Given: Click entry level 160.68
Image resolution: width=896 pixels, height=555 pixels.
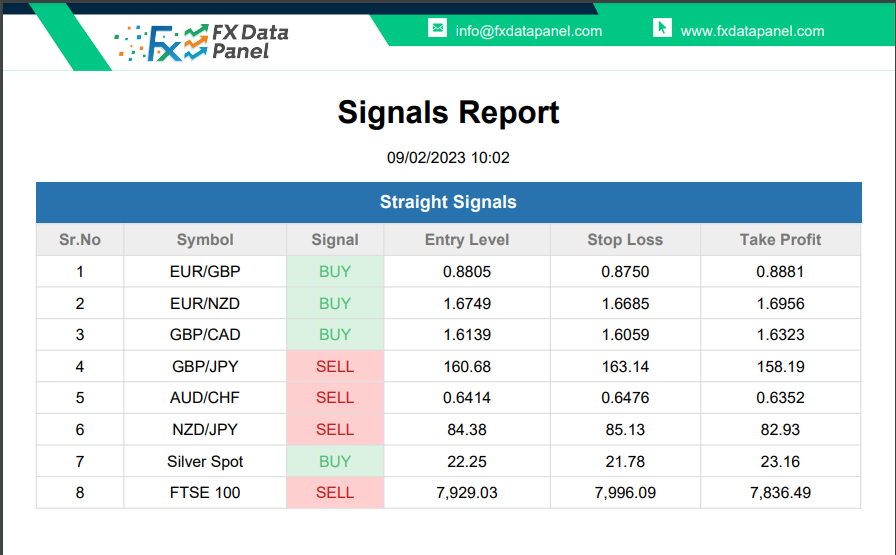Looking at the screenshot, I should click(x=467, y=366).
